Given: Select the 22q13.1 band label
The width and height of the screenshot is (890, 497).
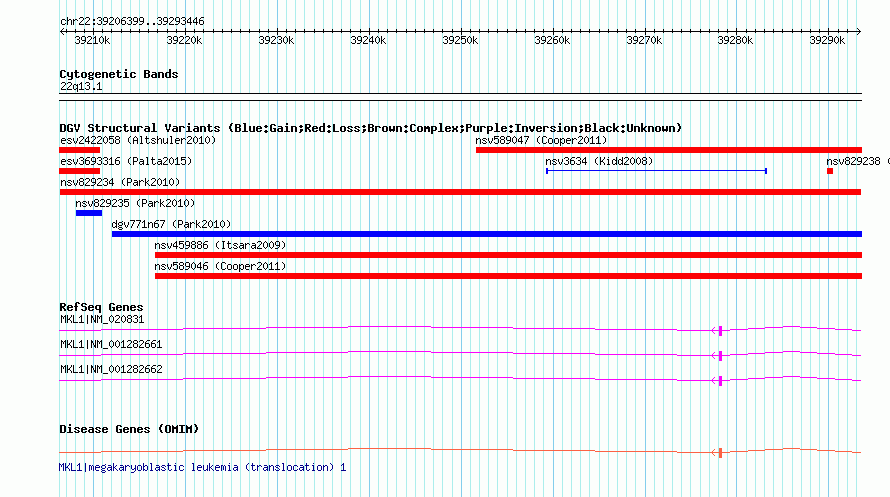Looking at the screenshot, I should click(x=81, y=86).
